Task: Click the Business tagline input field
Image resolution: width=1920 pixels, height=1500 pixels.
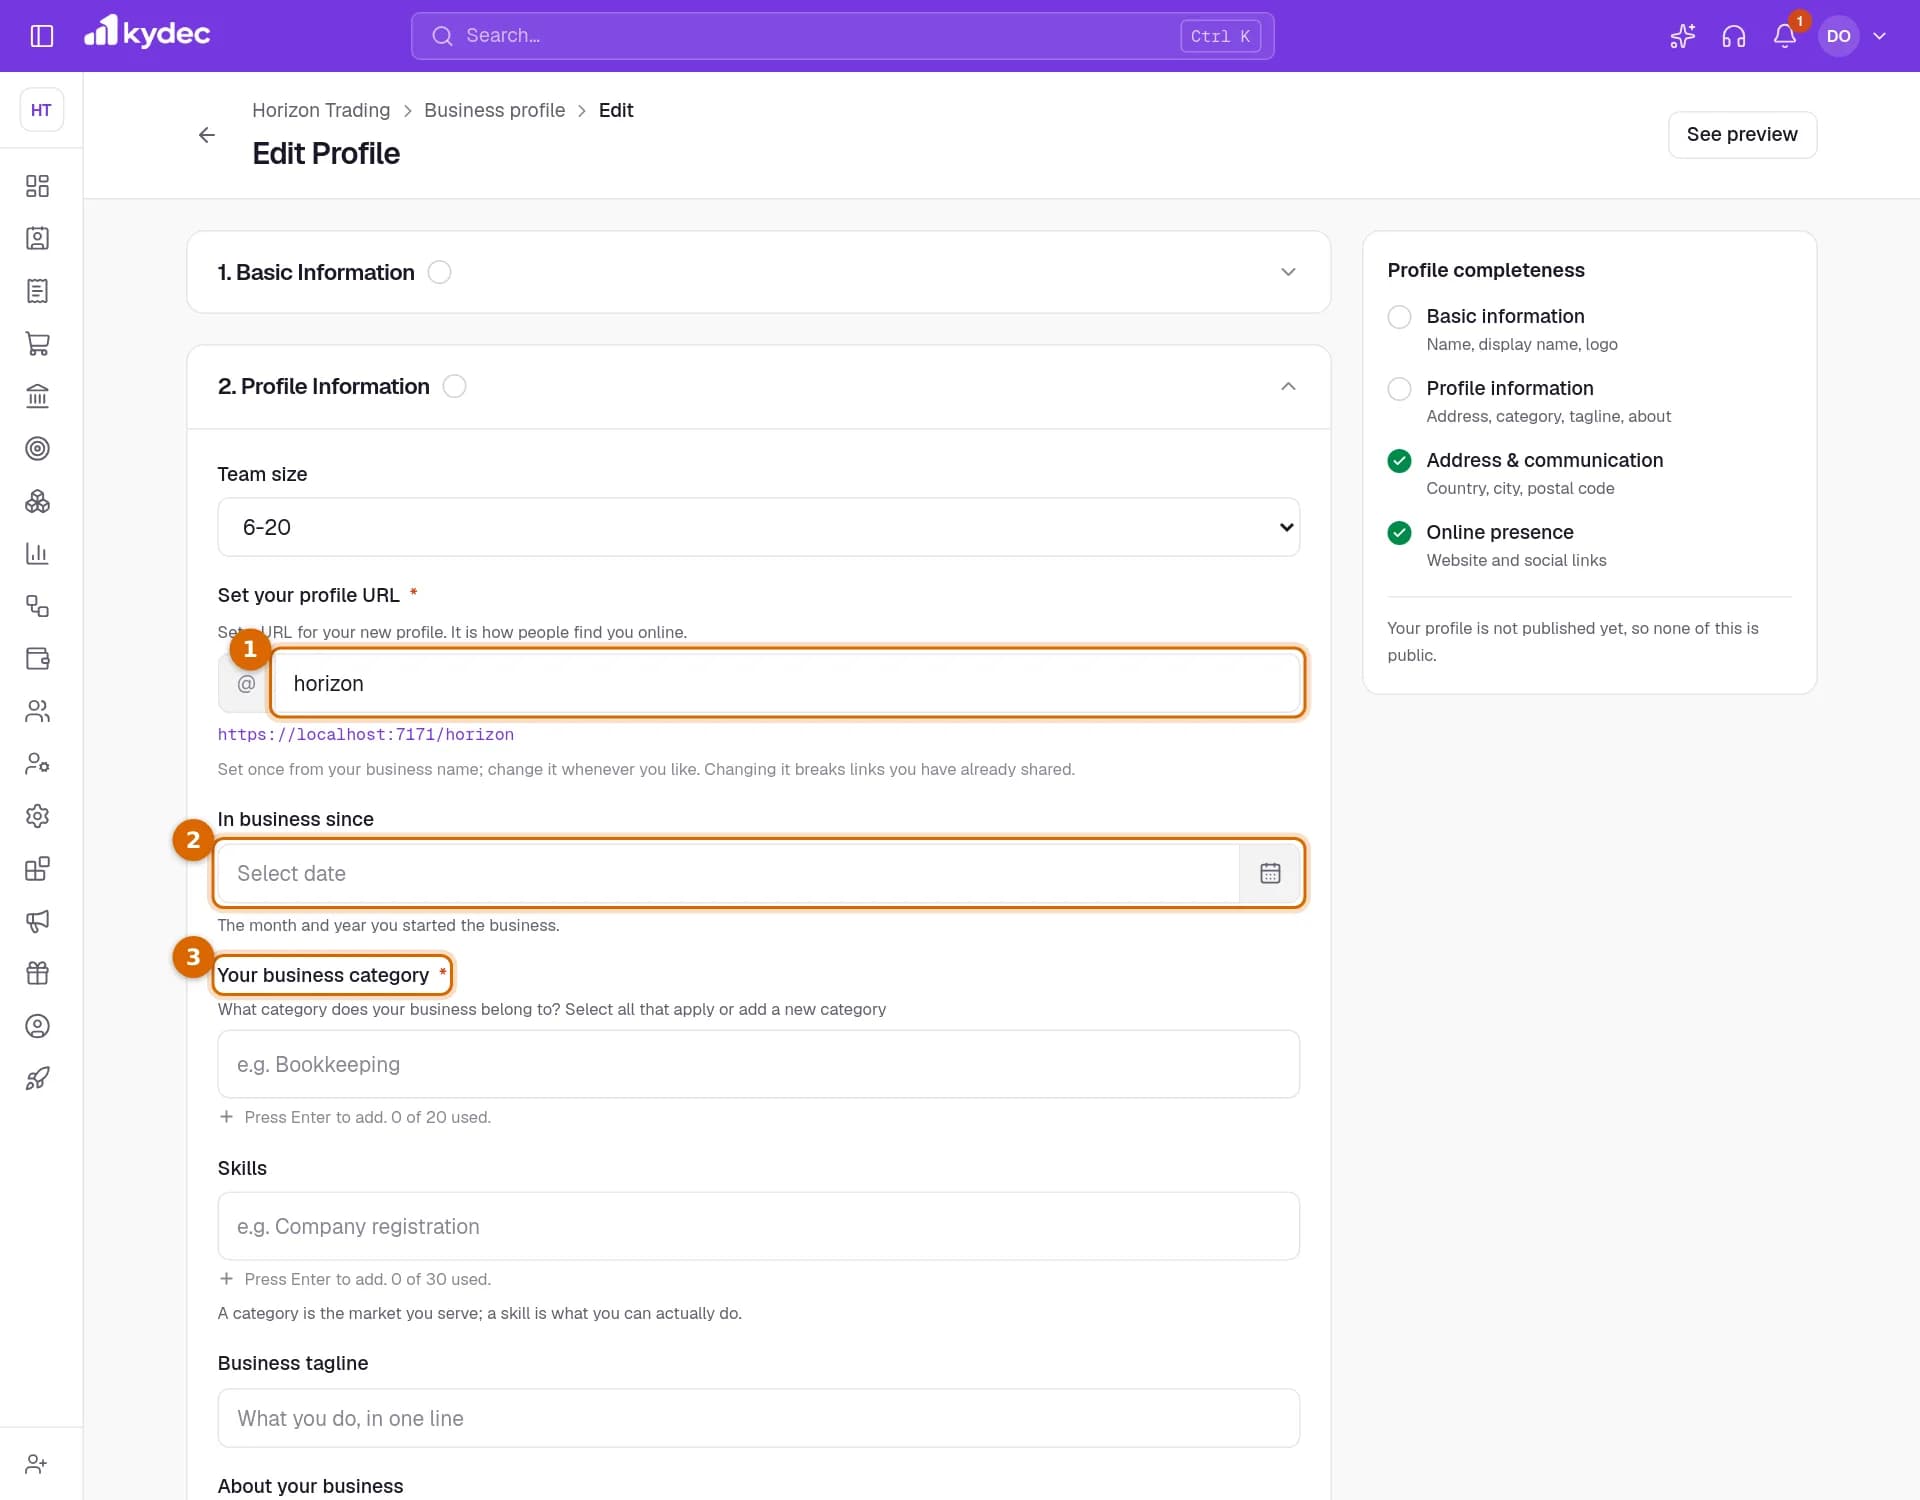Action: (x=758, y=1418)
